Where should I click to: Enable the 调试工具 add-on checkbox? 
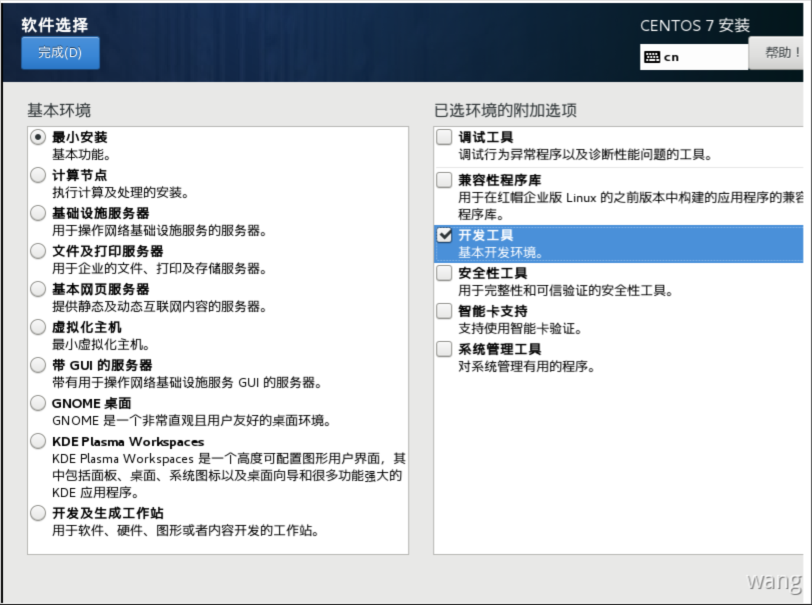coord(445,137)
